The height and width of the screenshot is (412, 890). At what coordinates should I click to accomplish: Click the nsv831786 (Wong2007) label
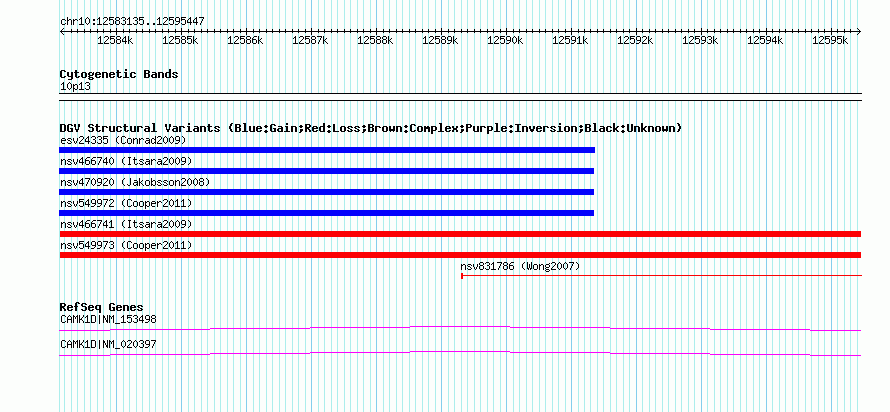pos(520,266)
